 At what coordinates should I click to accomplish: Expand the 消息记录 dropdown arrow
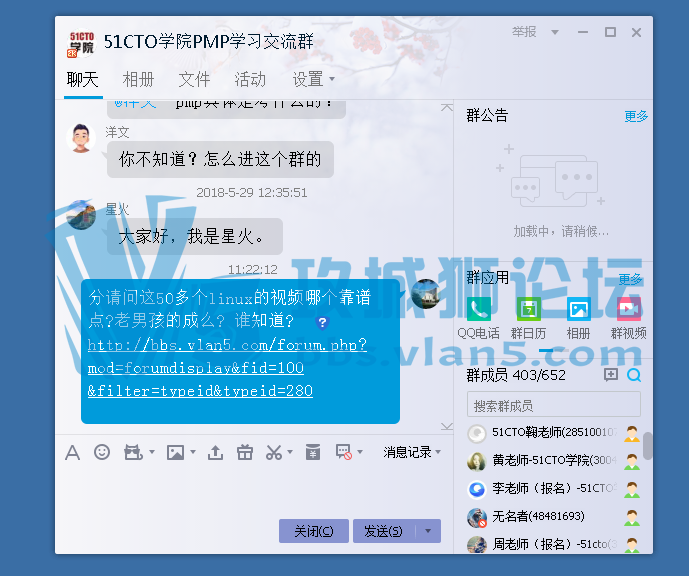point(438,452)
